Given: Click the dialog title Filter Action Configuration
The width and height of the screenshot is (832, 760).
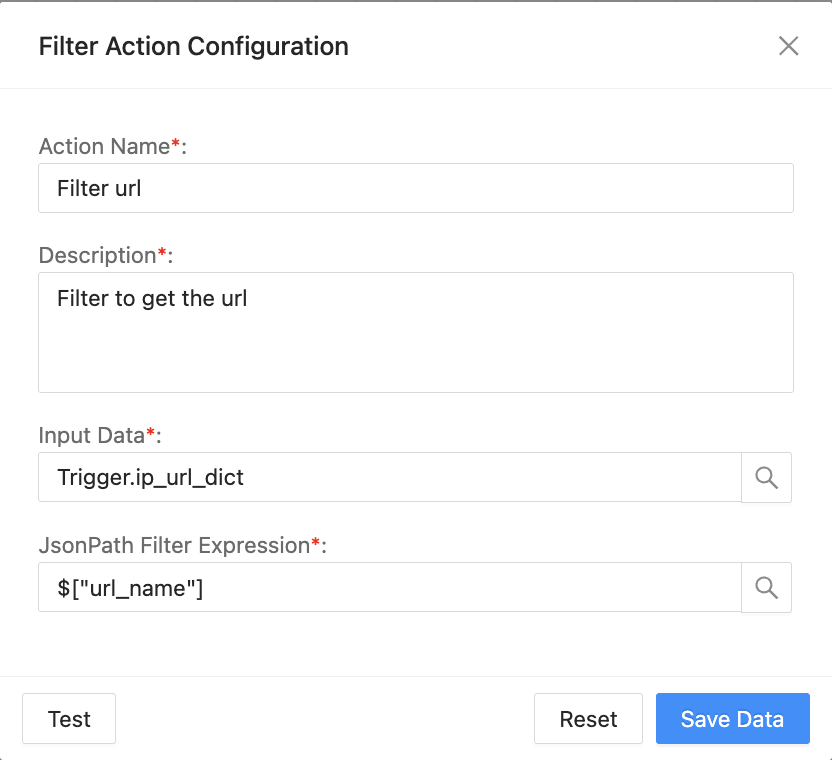Looking at the screenshot, I should click(193, 46).
